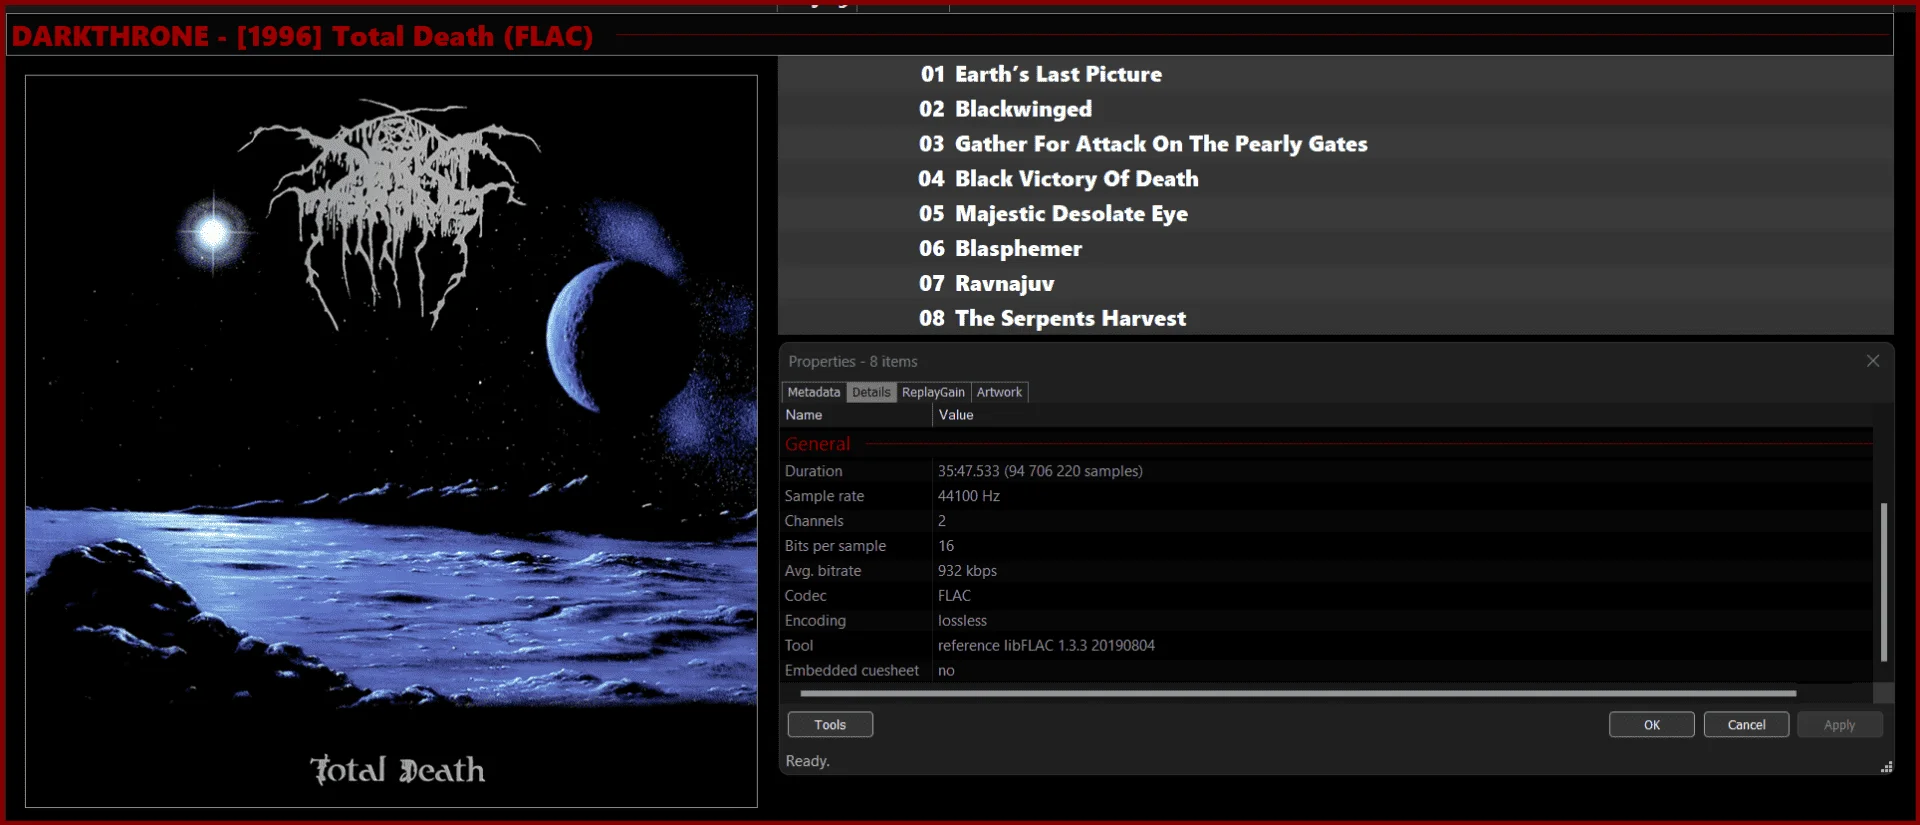Switch to the Metadata tab
The width and height of the screenshot is (1920, 825).
coord(814,392)
